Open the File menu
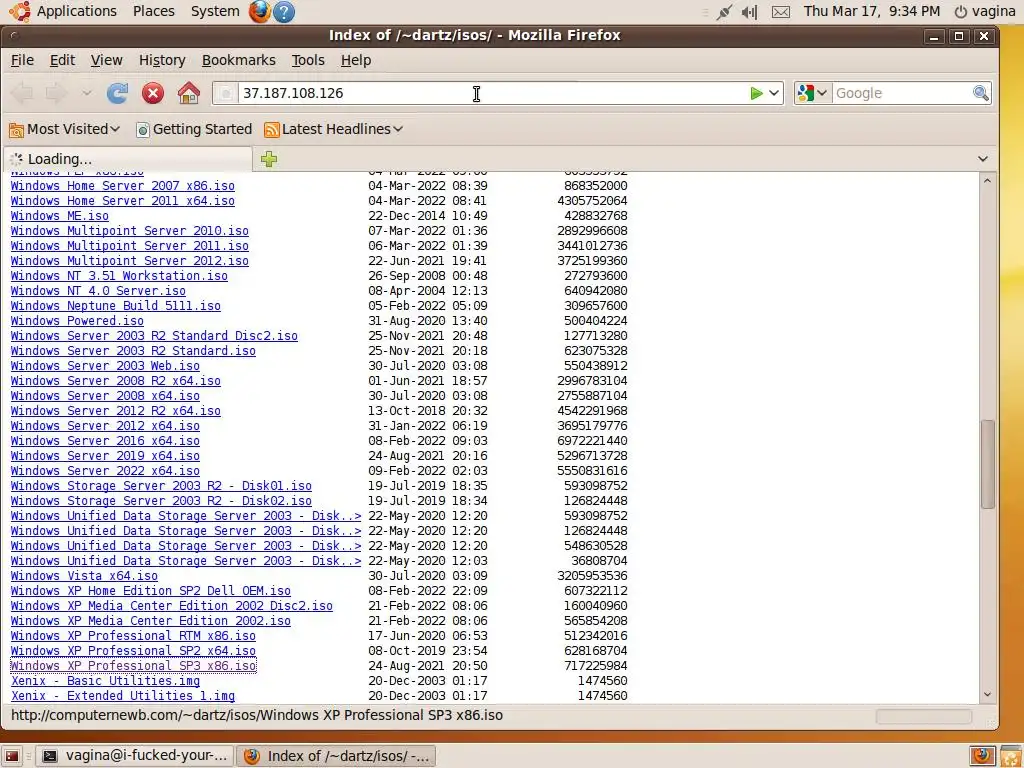 point(22,60)
